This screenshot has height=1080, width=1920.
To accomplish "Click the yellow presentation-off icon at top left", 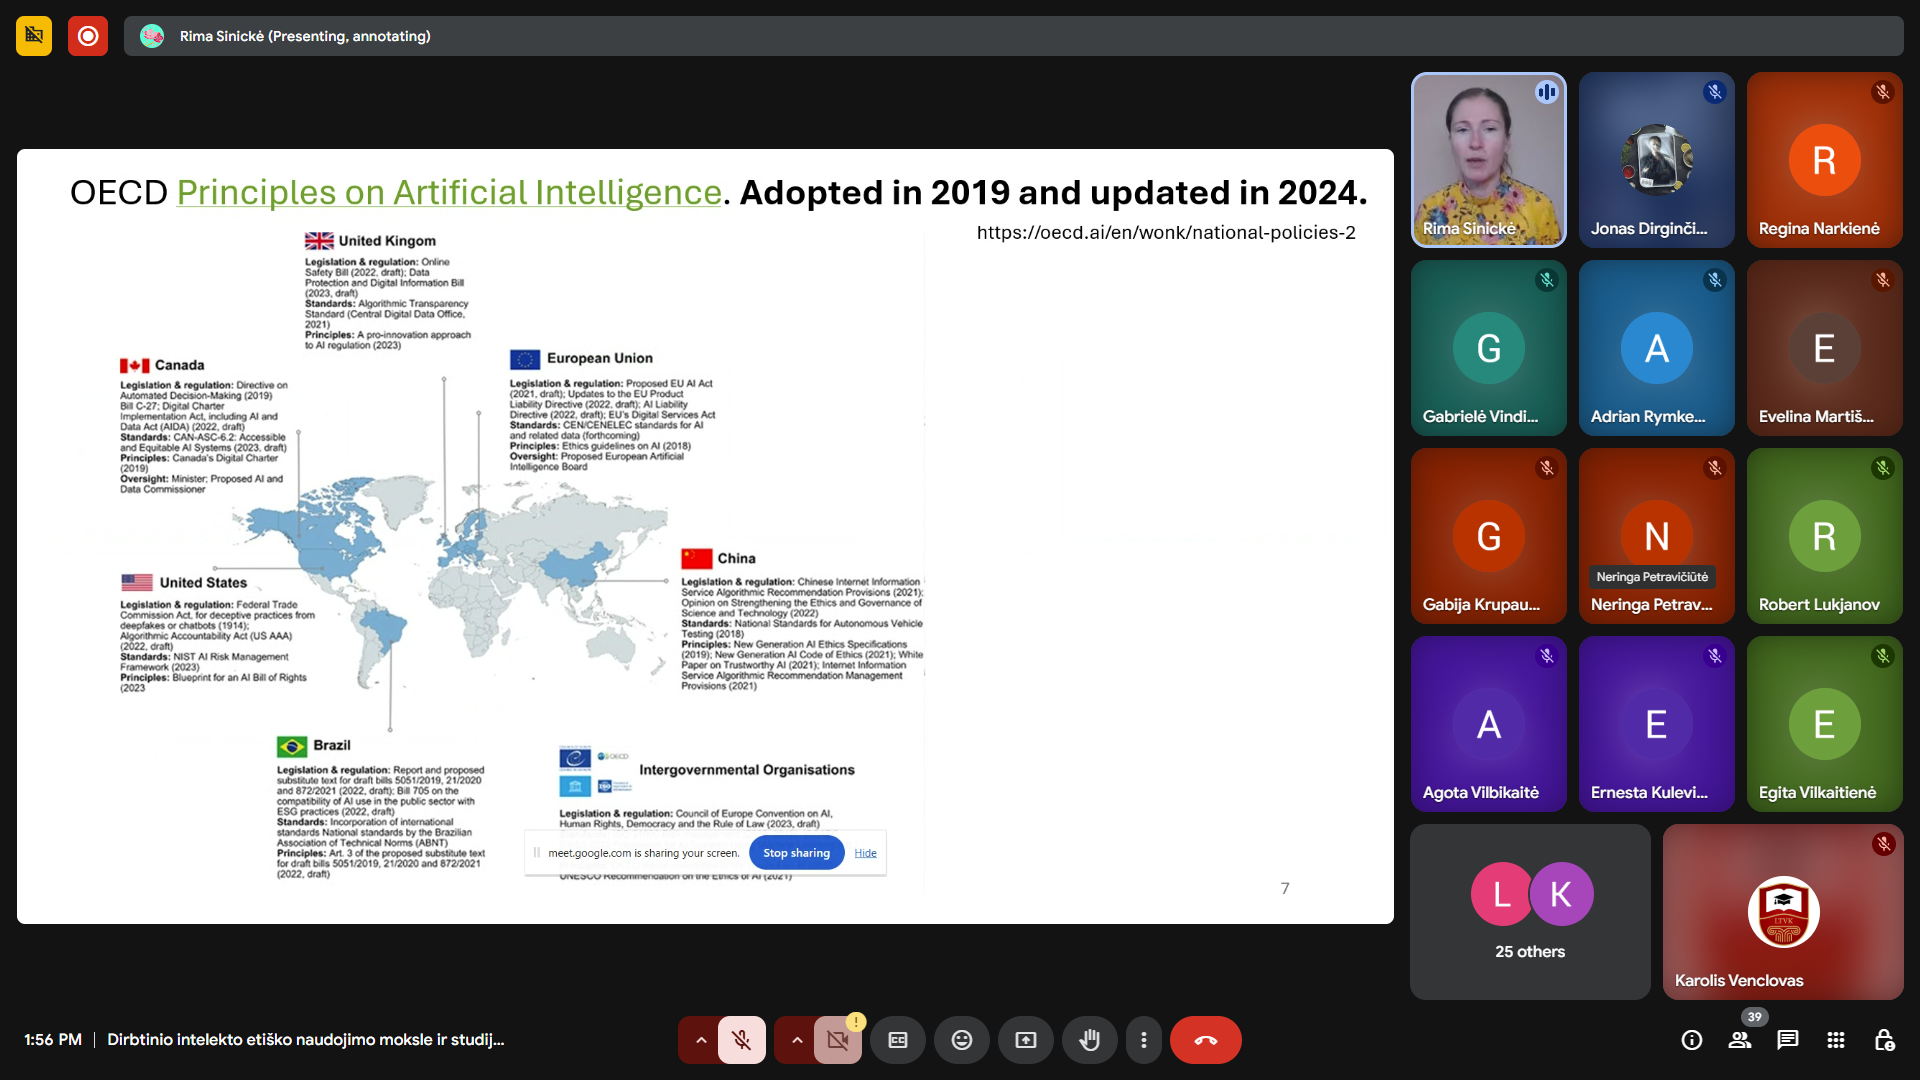I will [34, 36].
